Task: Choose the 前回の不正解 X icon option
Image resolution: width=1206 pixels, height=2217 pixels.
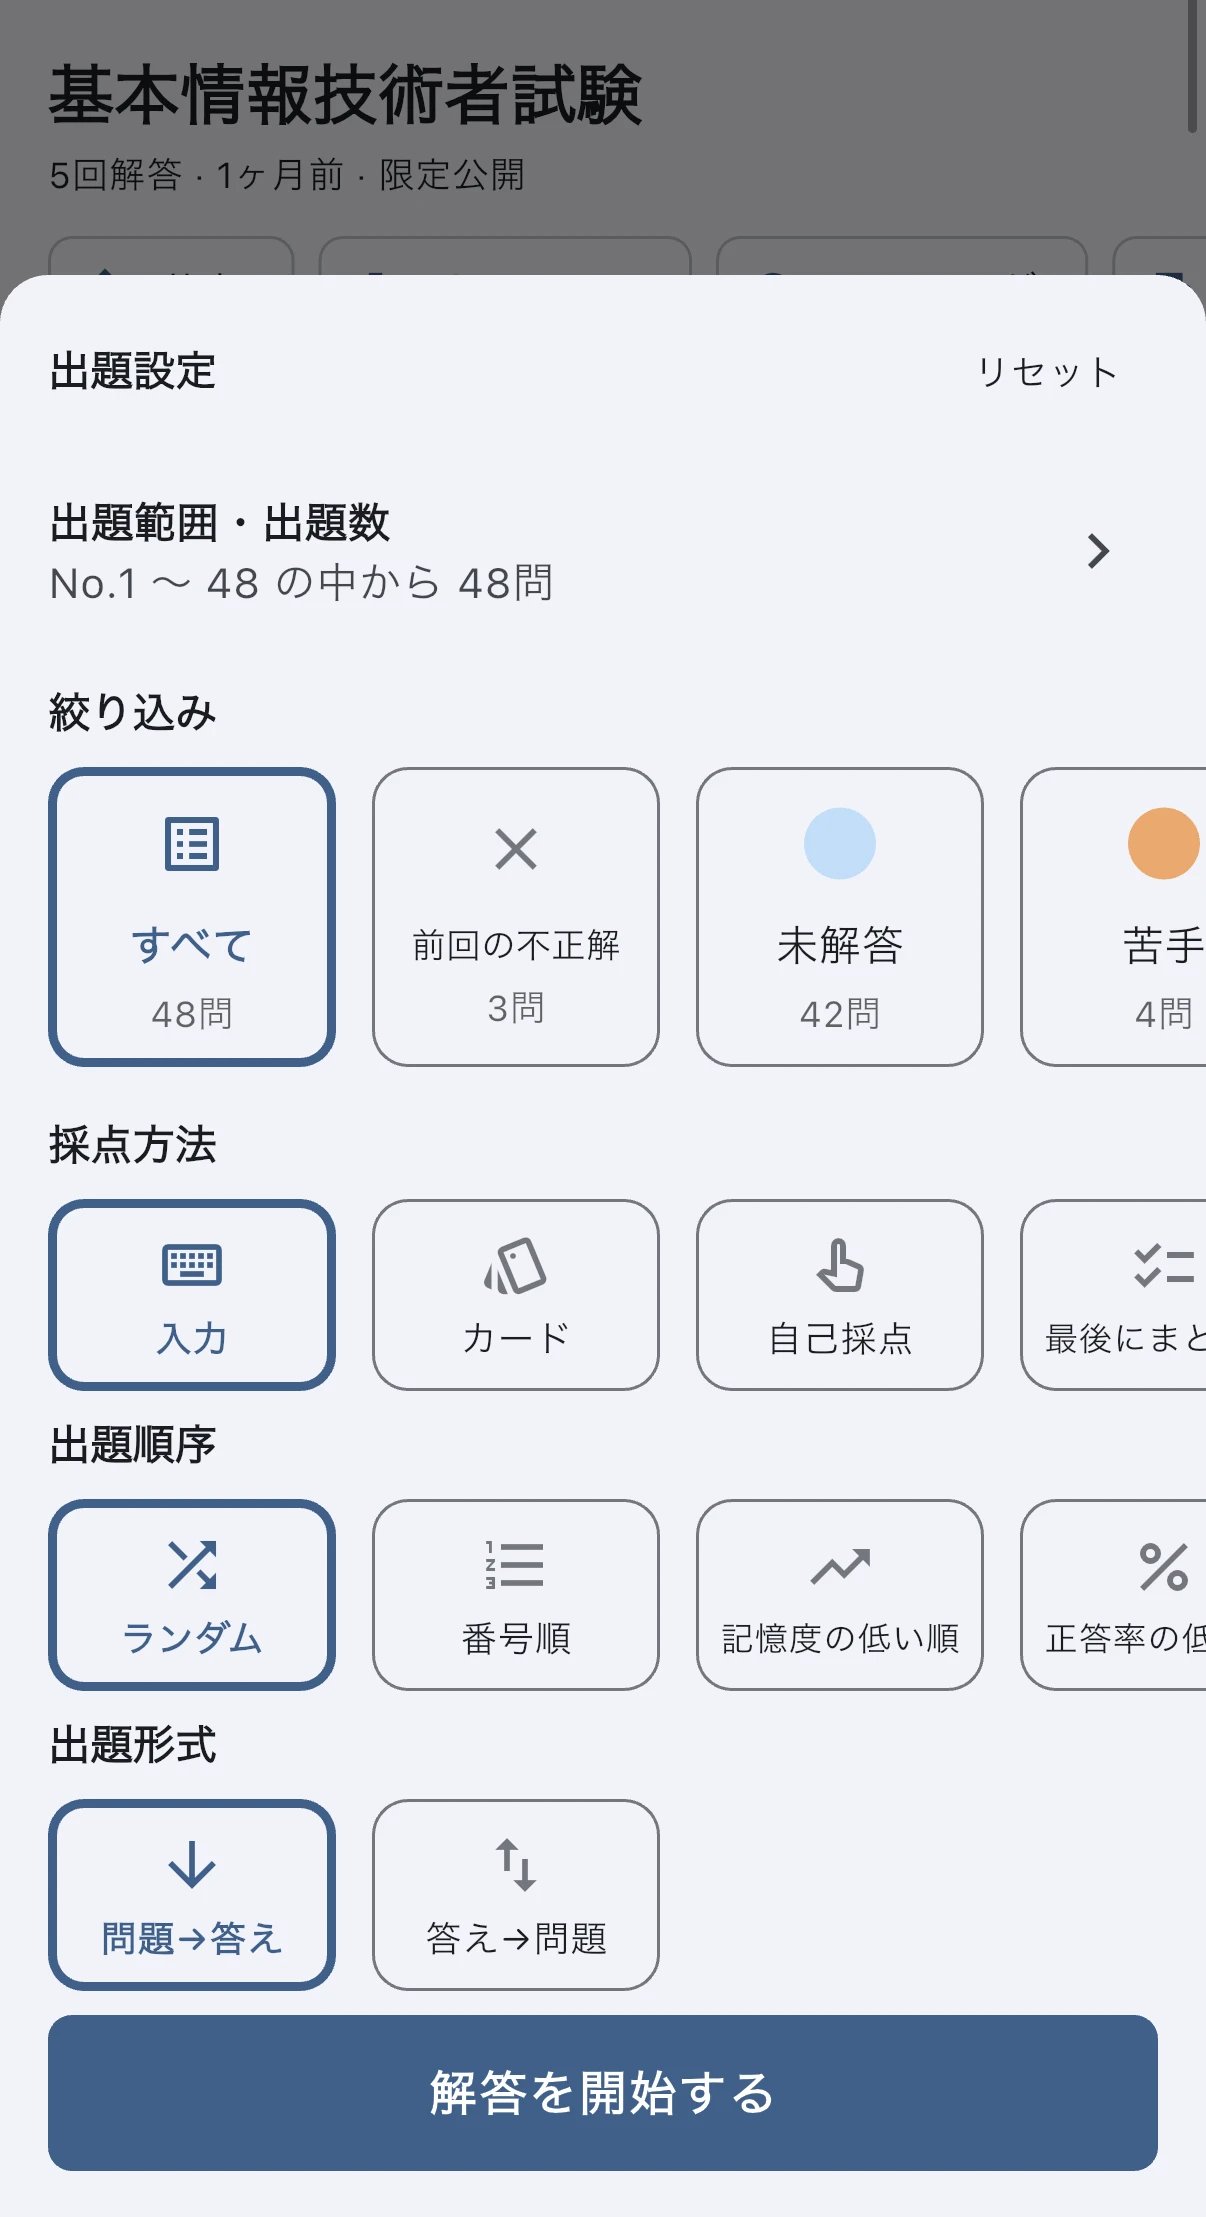Action: (x=516, y=849)
